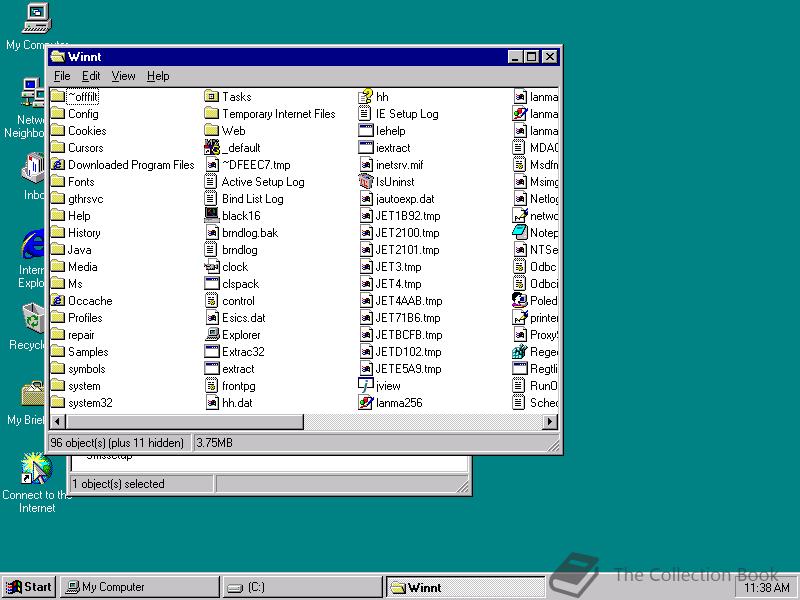Select the Iehelp program icon
This screenshot has height=600, width=800.
click(366, 131)
